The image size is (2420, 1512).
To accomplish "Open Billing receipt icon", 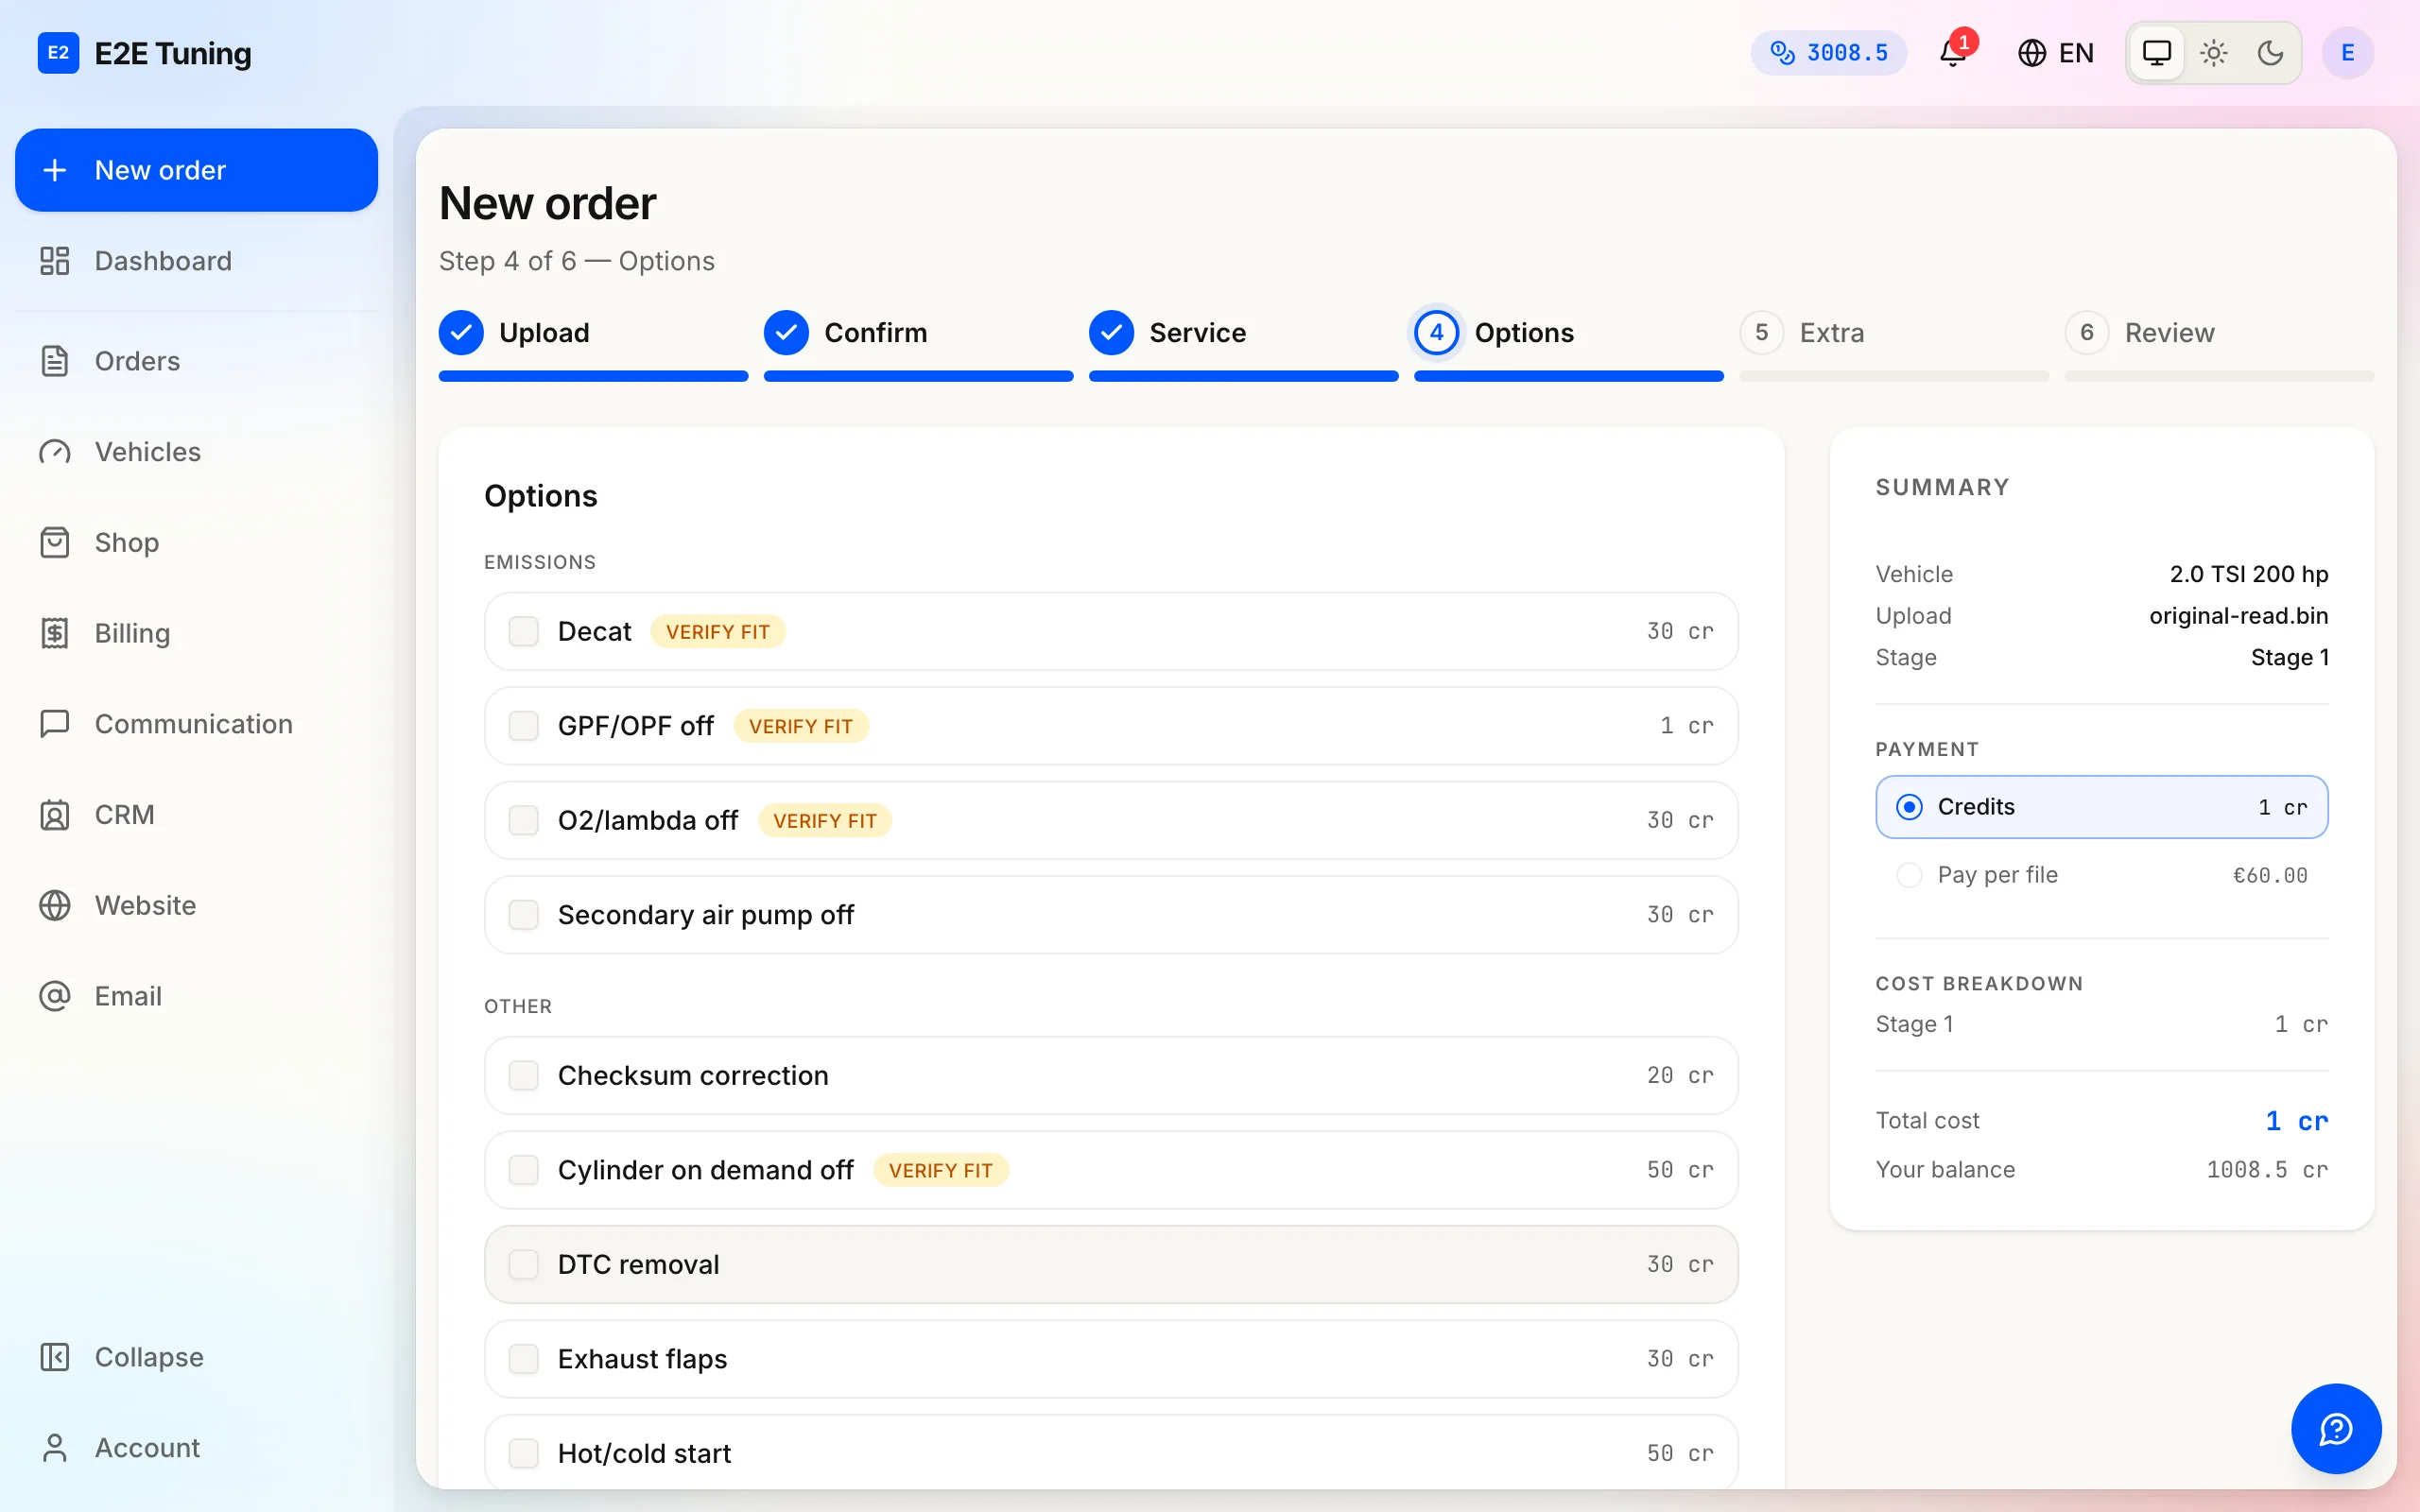I will click(x=55, y=633).
